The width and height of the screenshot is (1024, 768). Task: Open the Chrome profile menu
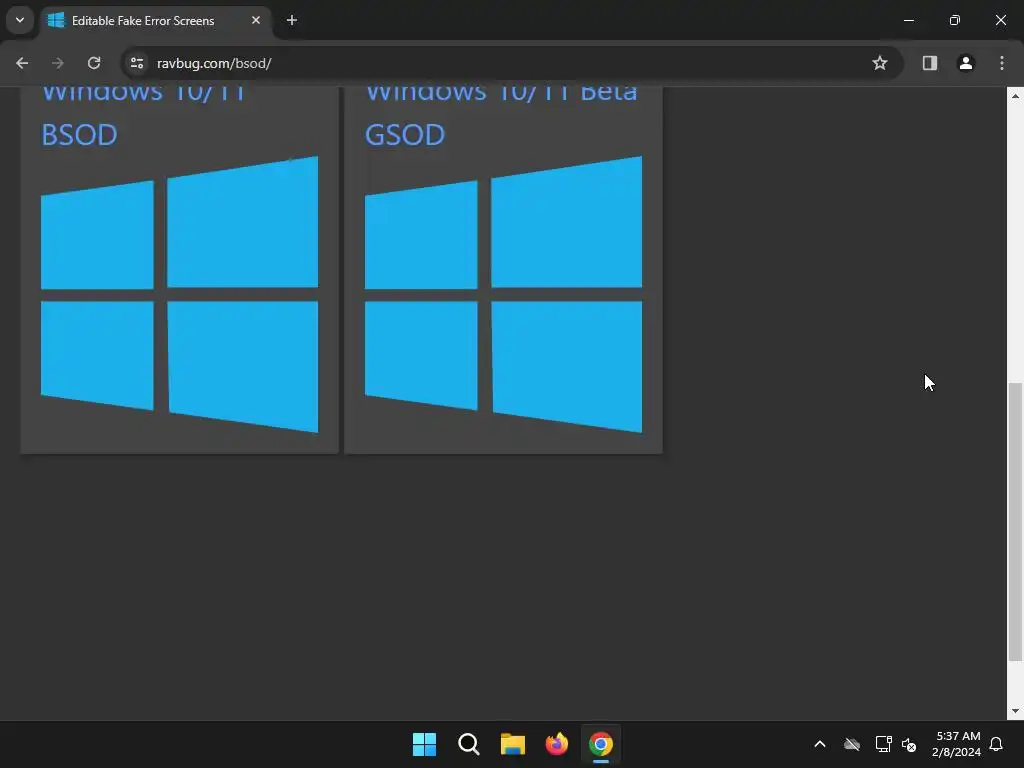coord(966,63)
